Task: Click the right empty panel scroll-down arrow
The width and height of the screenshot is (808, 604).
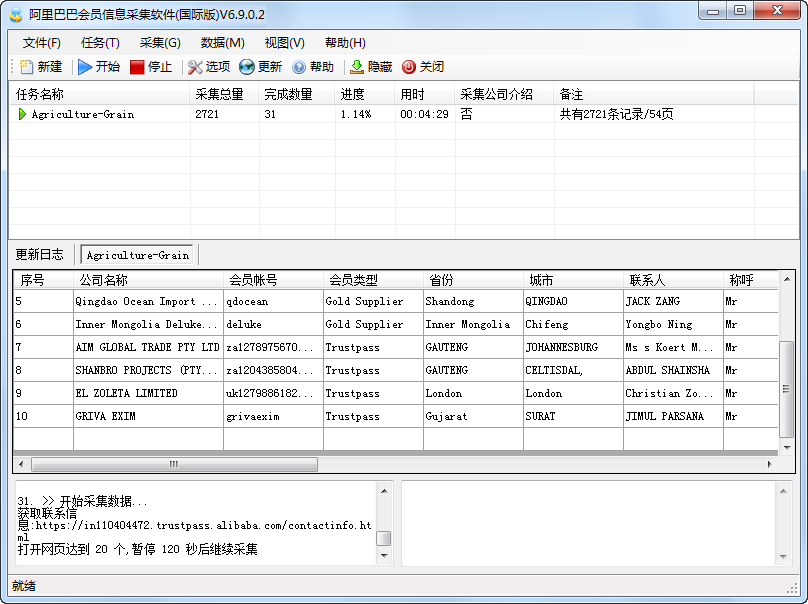Action: point(783,557)
